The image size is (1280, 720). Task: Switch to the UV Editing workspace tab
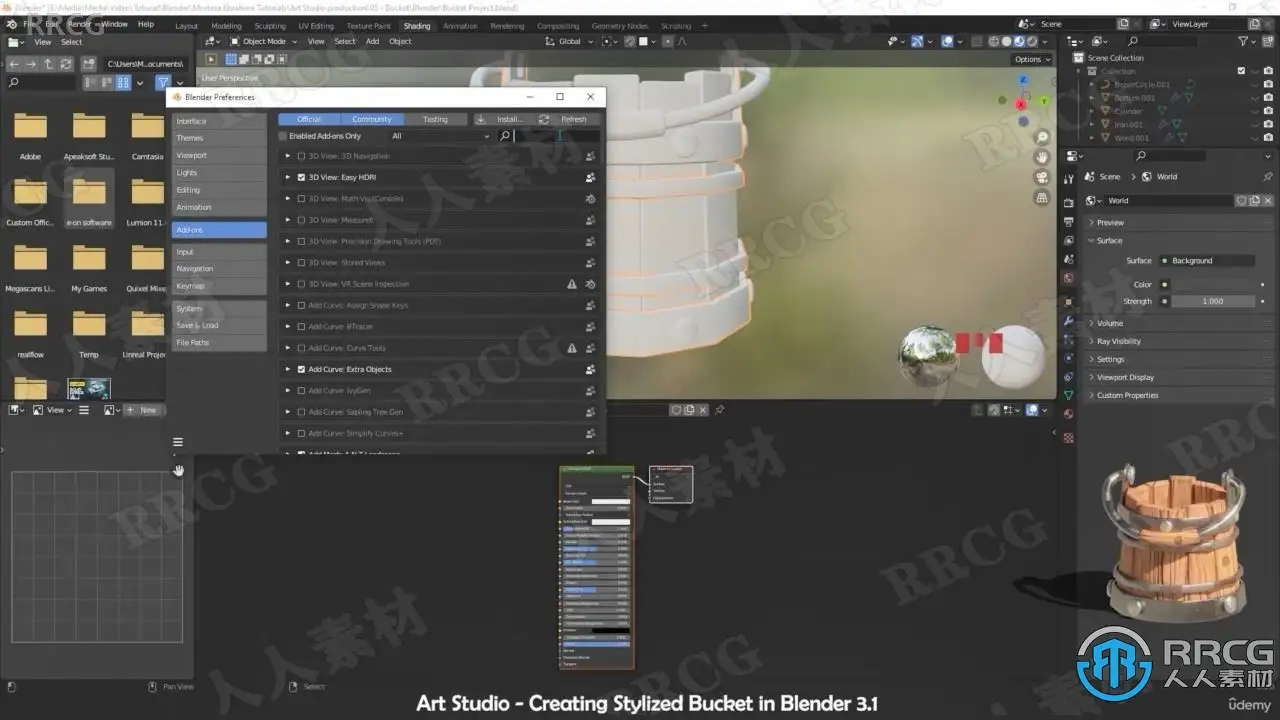coord(316,26)
